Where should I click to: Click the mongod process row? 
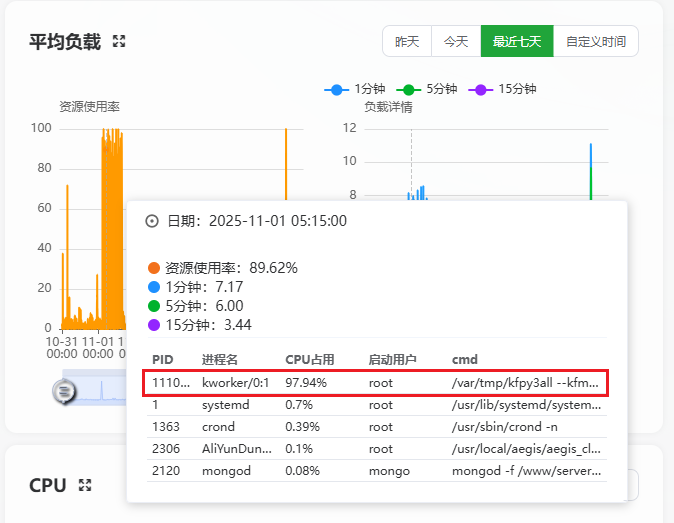[x=376, y=470]
